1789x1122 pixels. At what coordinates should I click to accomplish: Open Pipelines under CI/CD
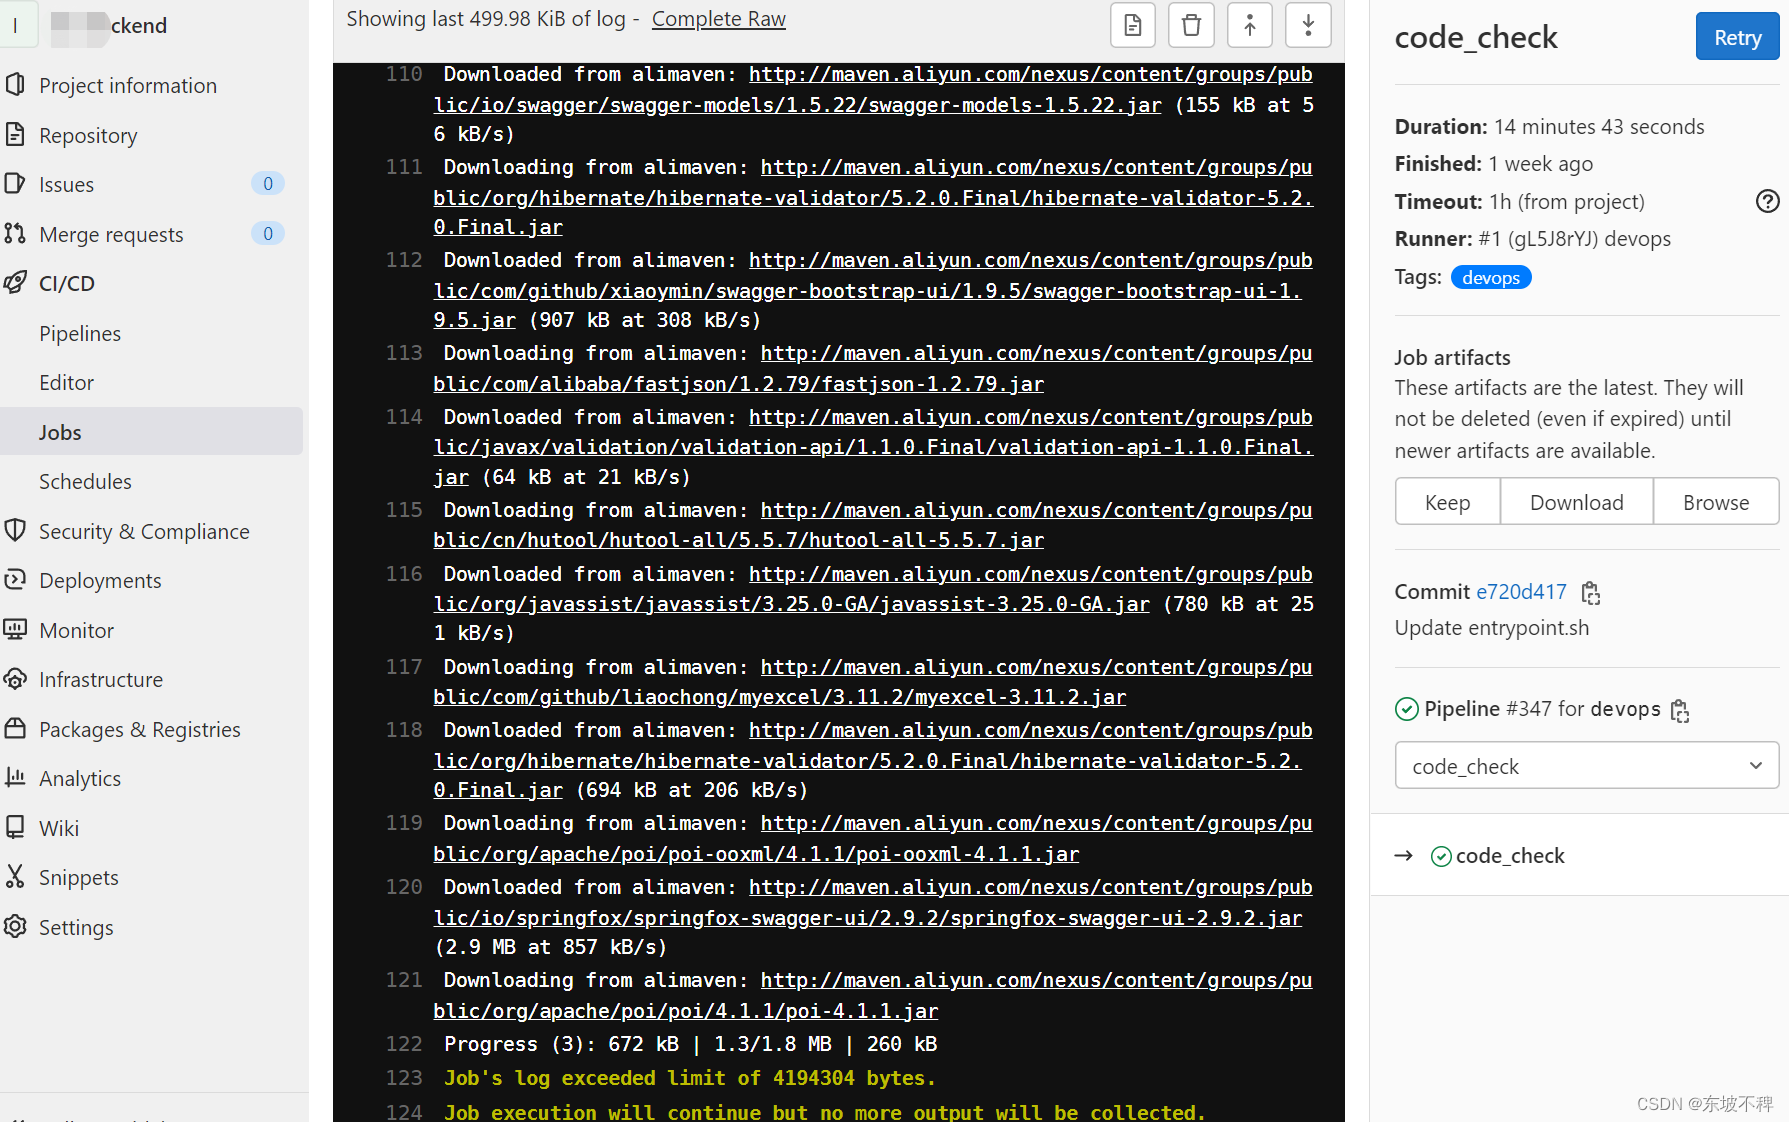click(80, 333)
